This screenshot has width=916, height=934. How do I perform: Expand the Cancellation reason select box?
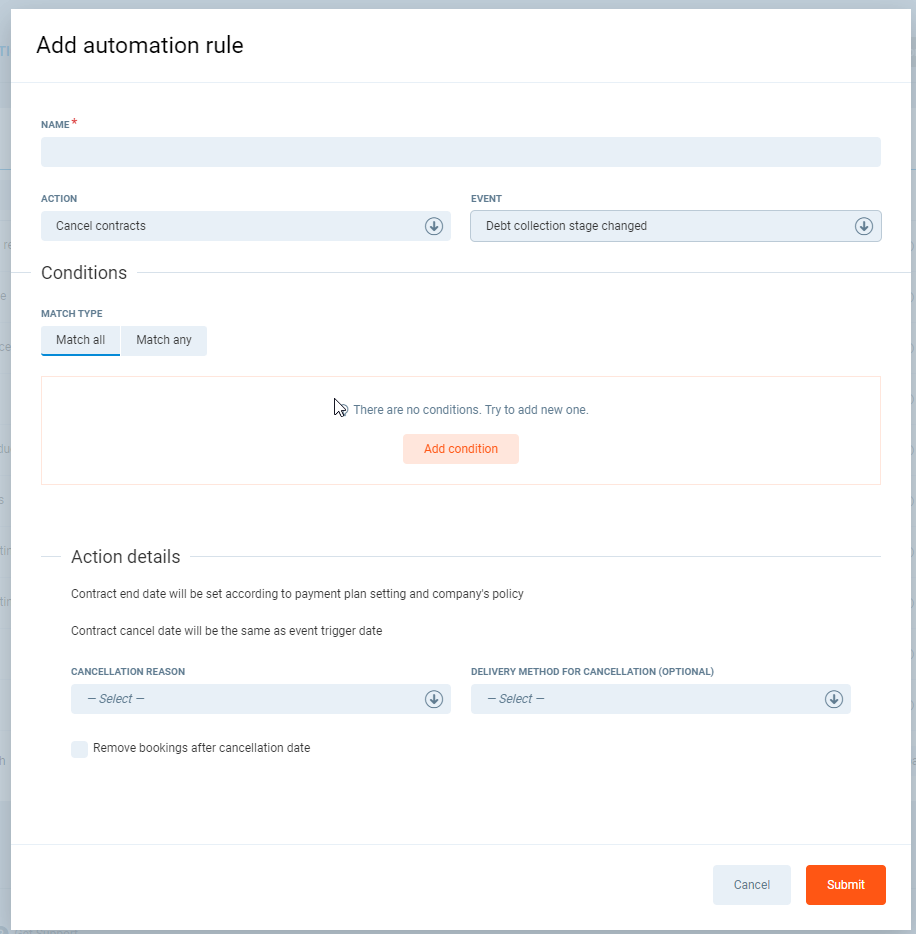pos(250,699)
